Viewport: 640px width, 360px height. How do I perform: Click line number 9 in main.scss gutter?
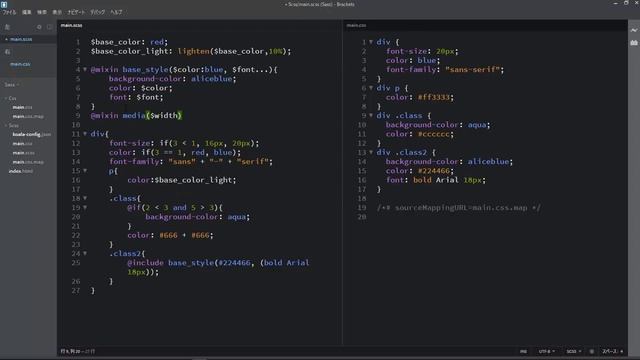pyautogui.click(x=78, y=116)
